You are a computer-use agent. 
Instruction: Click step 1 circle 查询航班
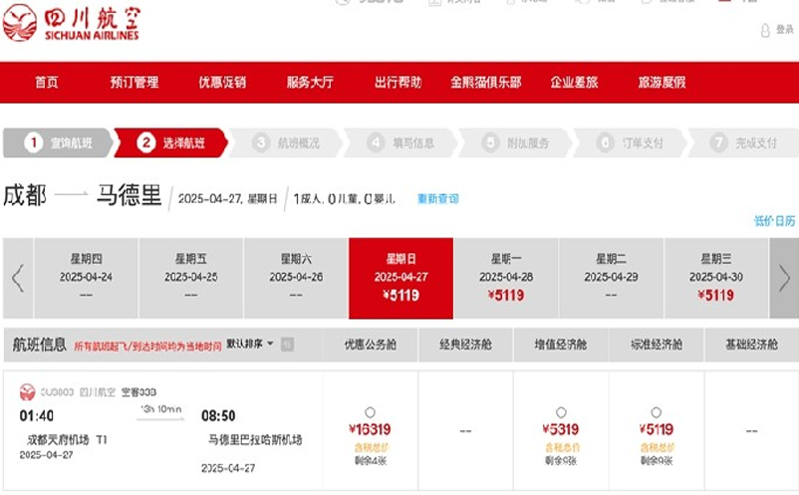coord(34,143)
